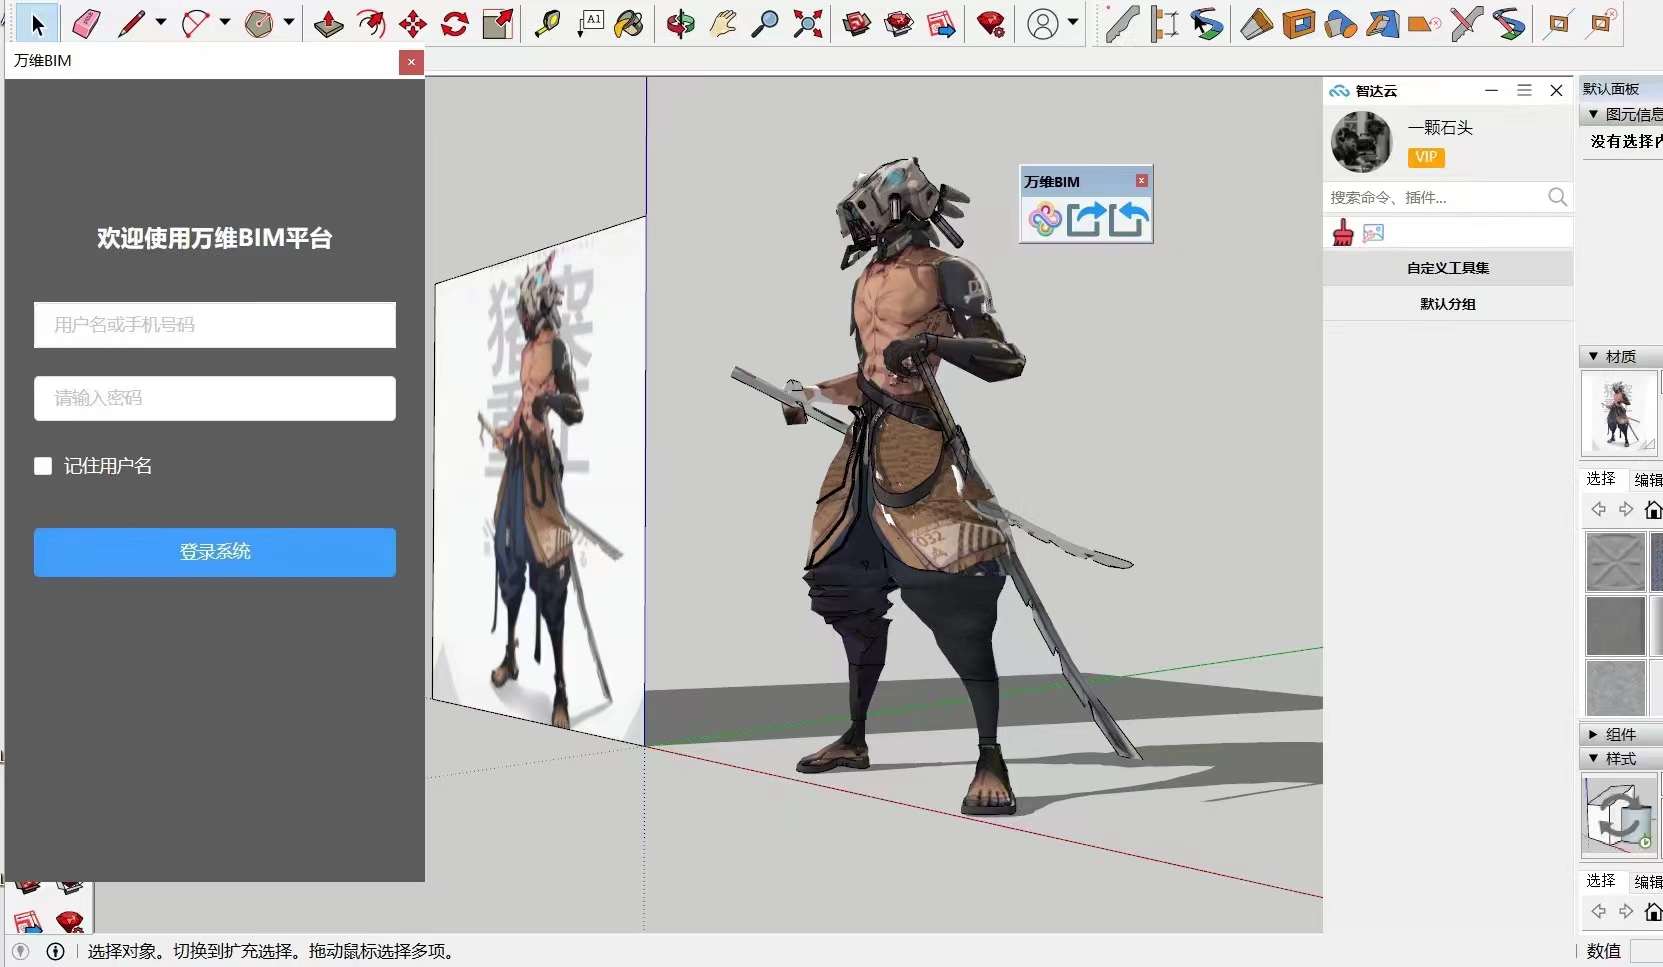Switch to 编辑 tab under 材质

(x=1648, y=480)
